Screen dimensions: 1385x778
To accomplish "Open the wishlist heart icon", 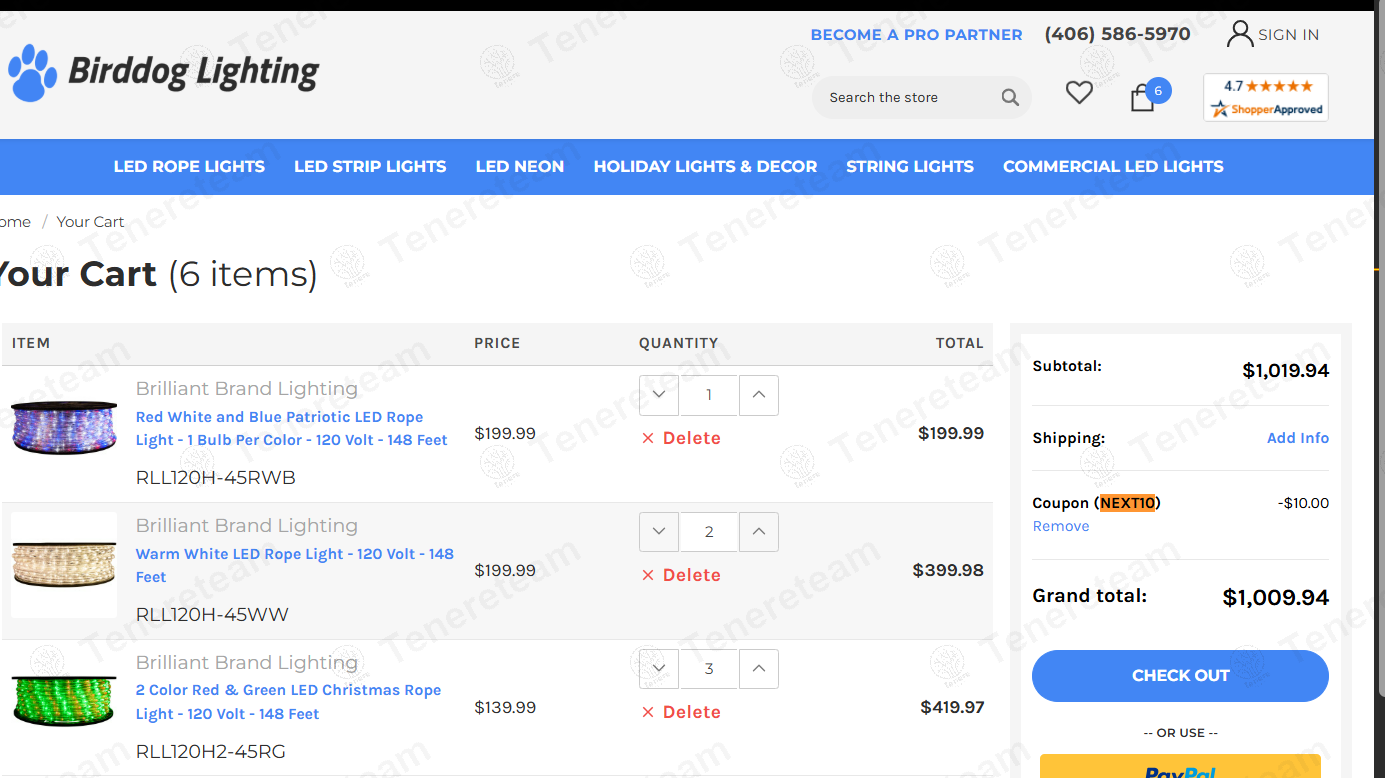I will point(1078,93).
